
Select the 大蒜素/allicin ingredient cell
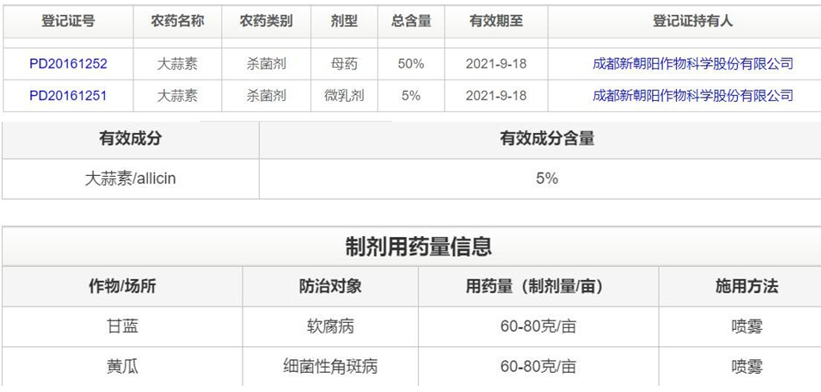pyautogui.click(x=130, y=179)
